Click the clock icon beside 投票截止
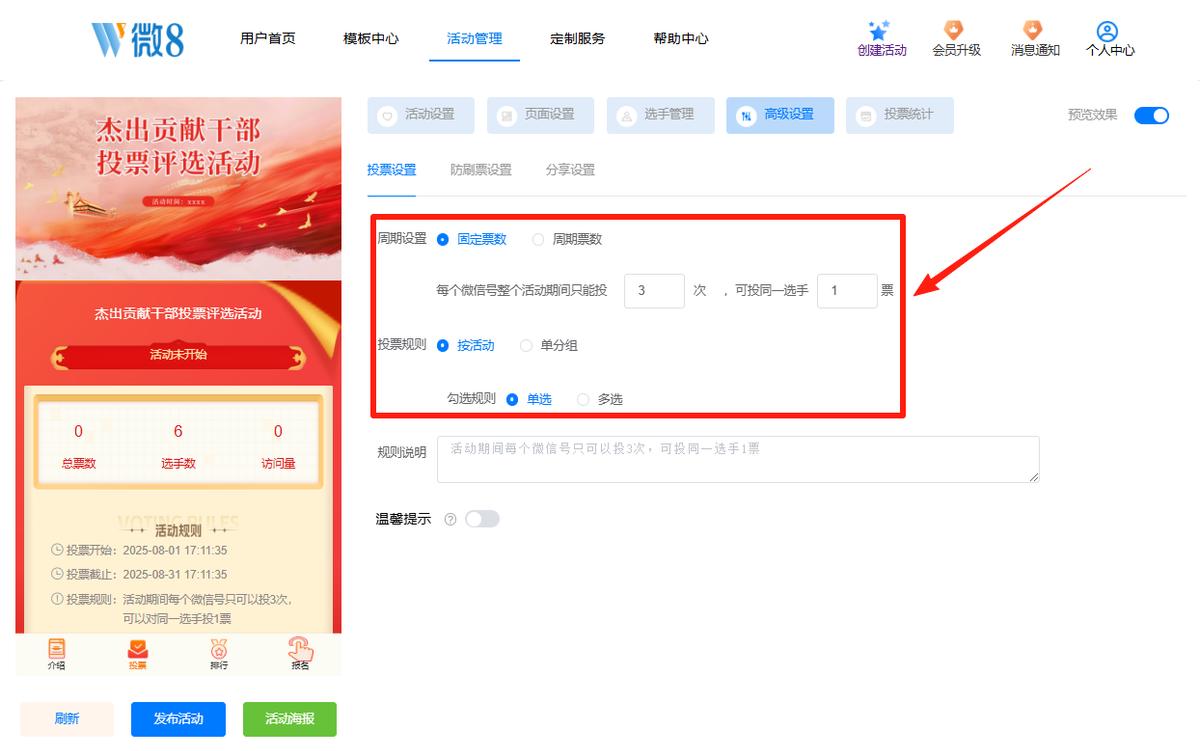Image resolution: width=1200 pixels, height=751 pixels. click(x=57, y=574)
